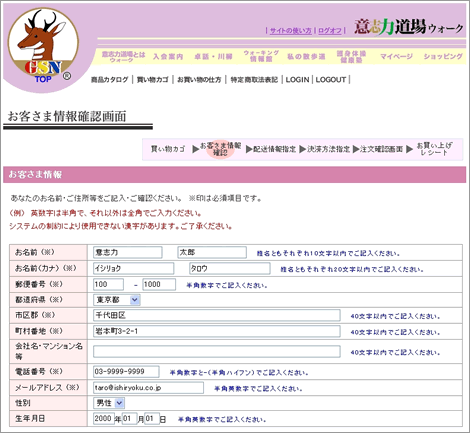Click the birth year field 2000
The width and height of the screenshot is (470, 433).
point(104,419)
